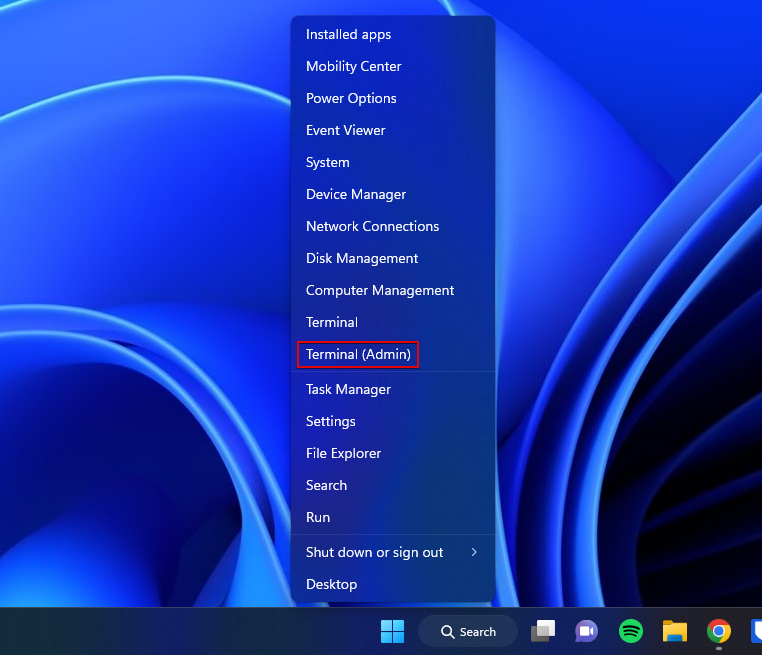
Task: Open the Run dialog entry
Action: [x=393, y=517]
